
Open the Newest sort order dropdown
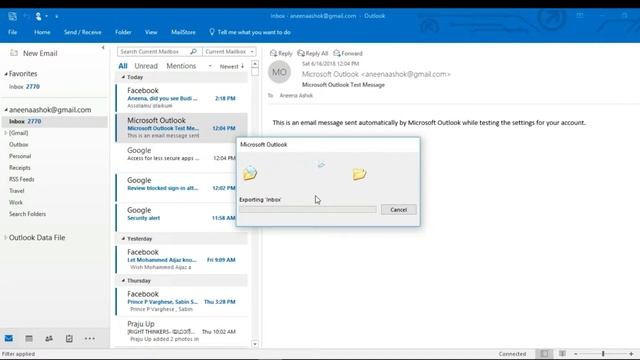click(x=232, y=66)
